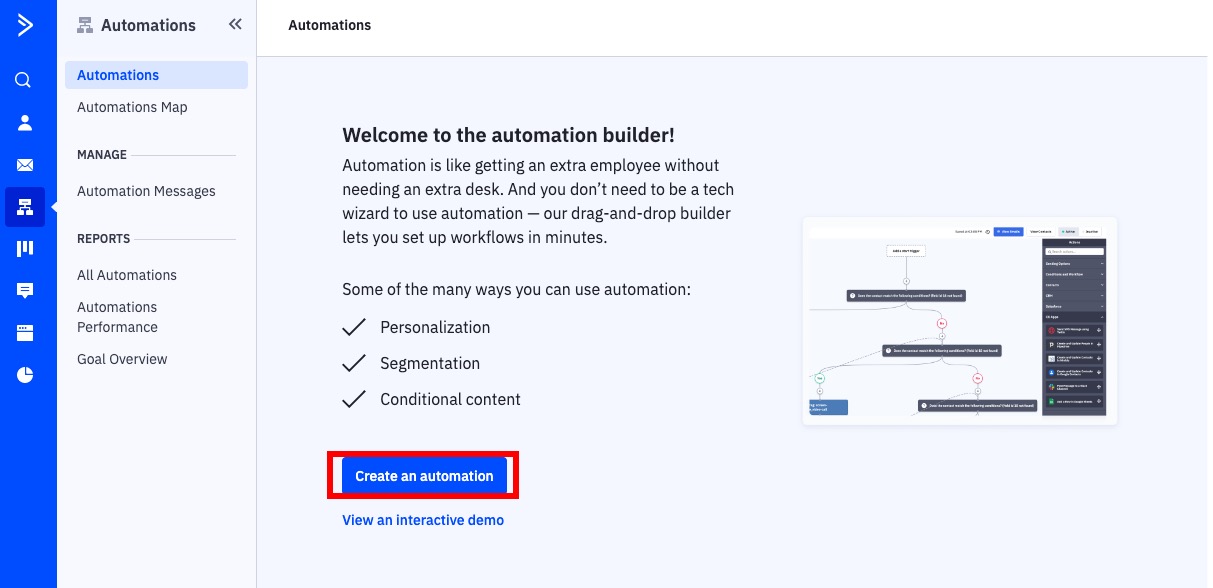The image size is (1213, 588).
Task: Open the search magnifier icon
Action: [x=24, y=80]
